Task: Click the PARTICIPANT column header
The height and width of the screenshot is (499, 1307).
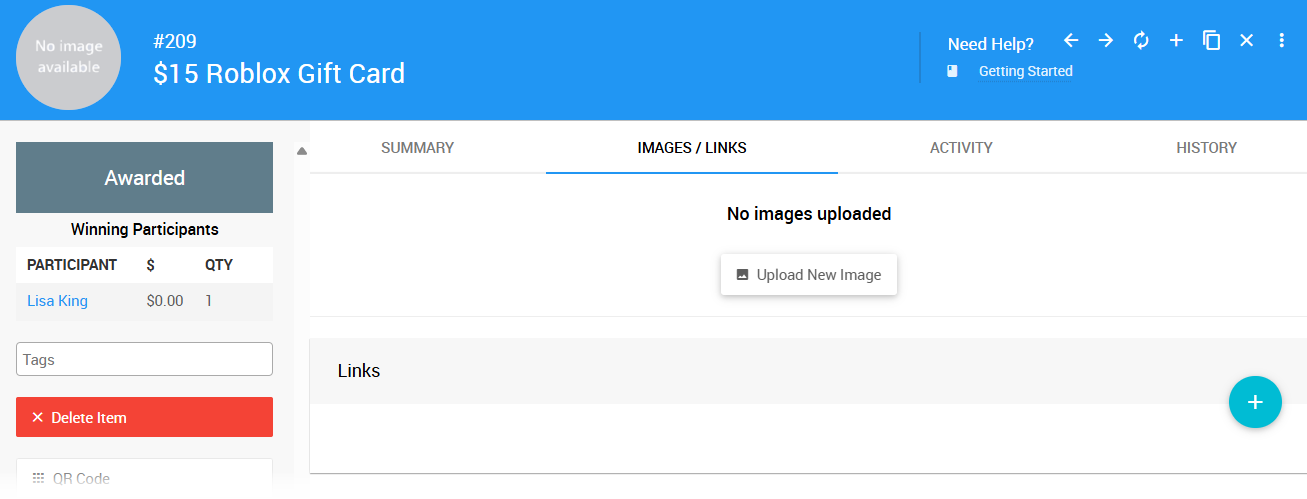Action: (72, 265)
